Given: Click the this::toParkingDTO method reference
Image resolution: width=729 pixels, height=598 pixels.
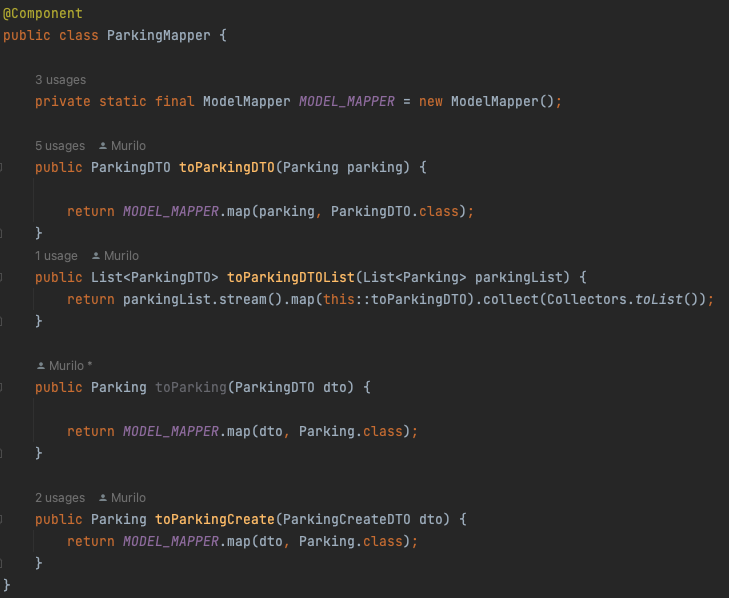Looking at the screenshot, I should (395, 299).
